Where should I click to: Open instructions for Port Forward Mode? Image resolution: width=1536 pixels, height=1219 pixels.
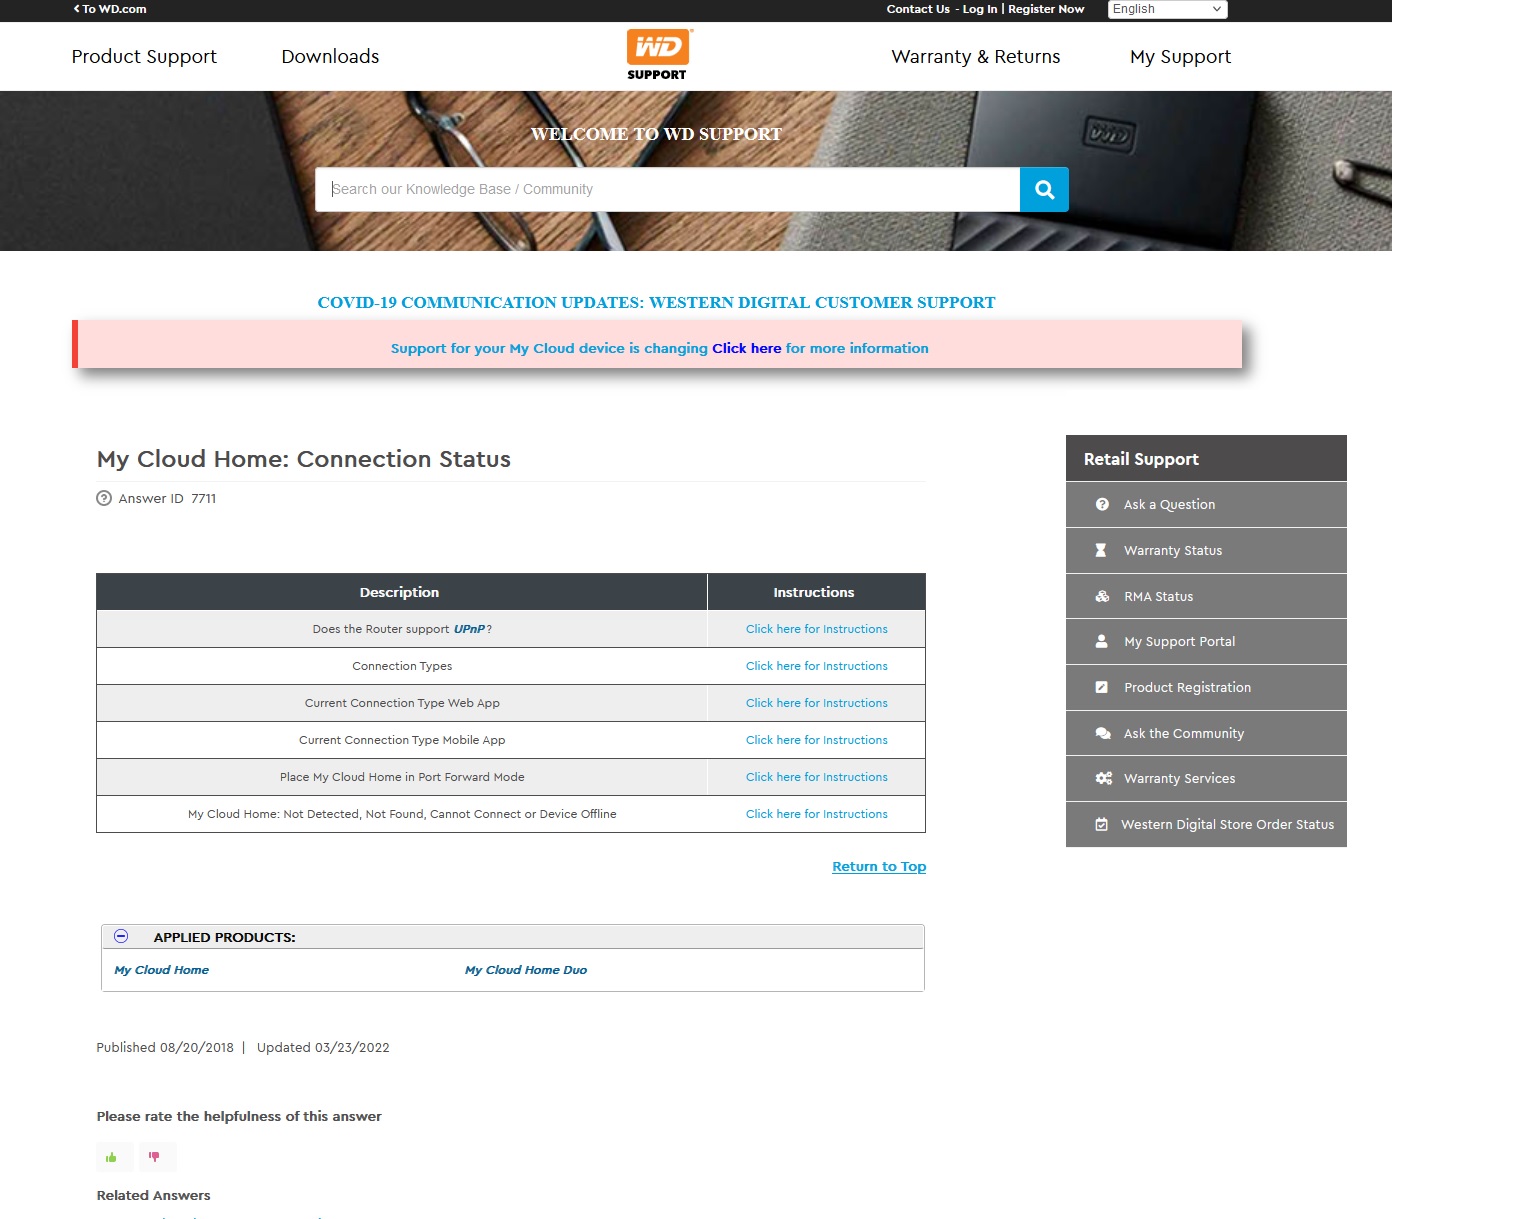816,777
